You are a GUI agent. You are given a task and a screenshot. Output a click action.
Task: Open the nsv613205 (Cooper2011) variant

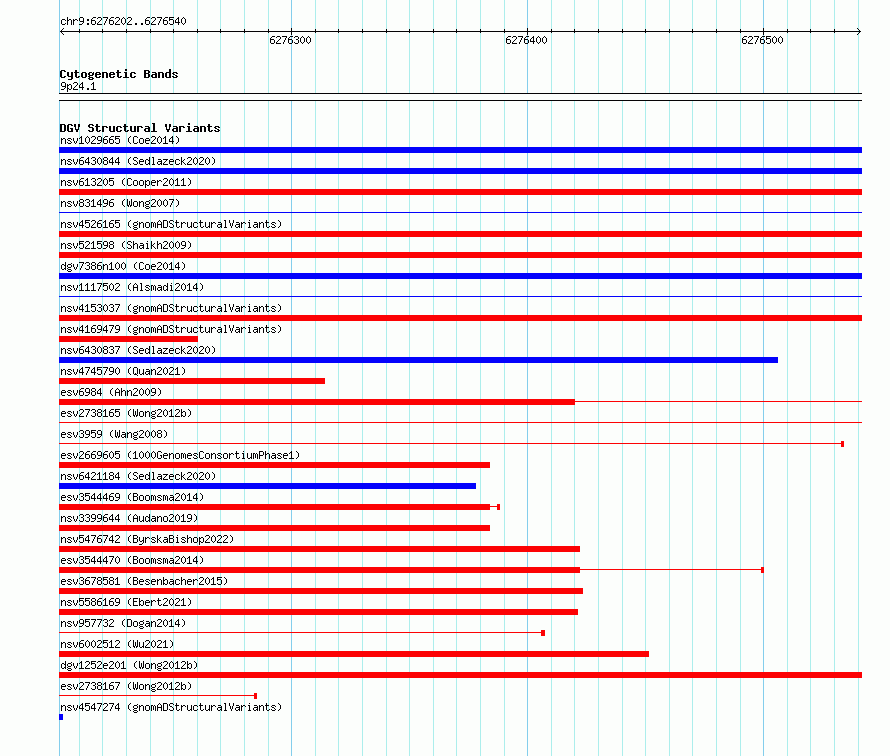pos(126,182)
